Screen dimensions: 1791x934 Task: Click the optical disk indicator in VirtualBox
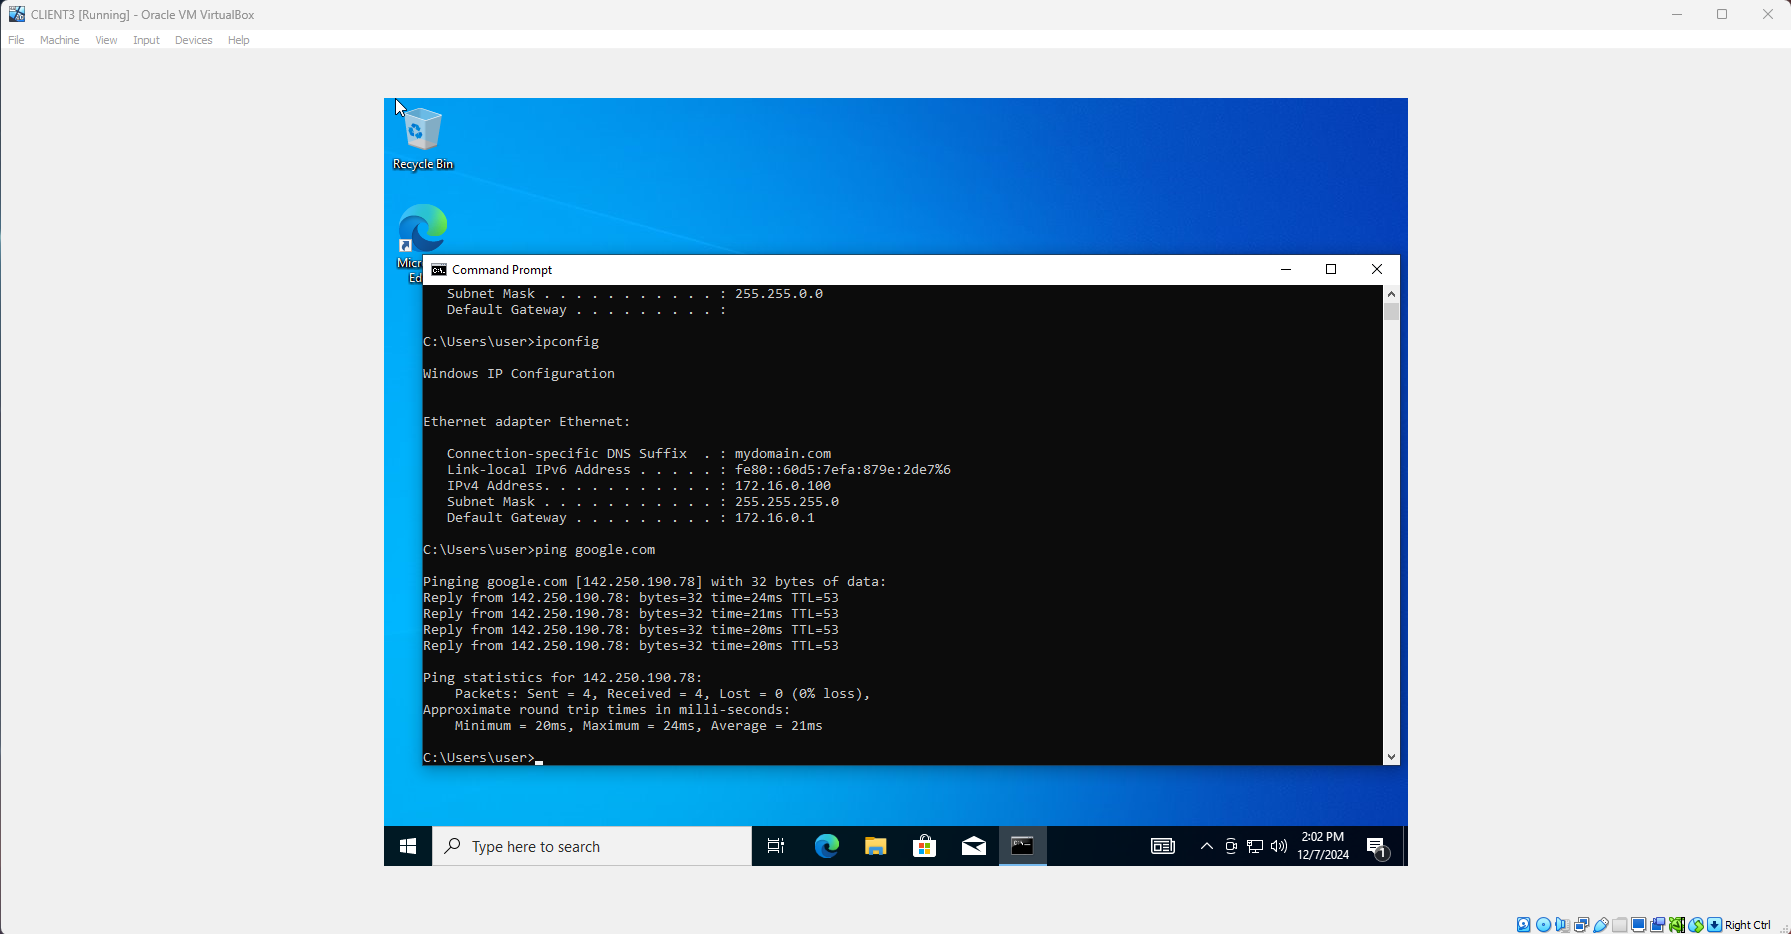1543,925
